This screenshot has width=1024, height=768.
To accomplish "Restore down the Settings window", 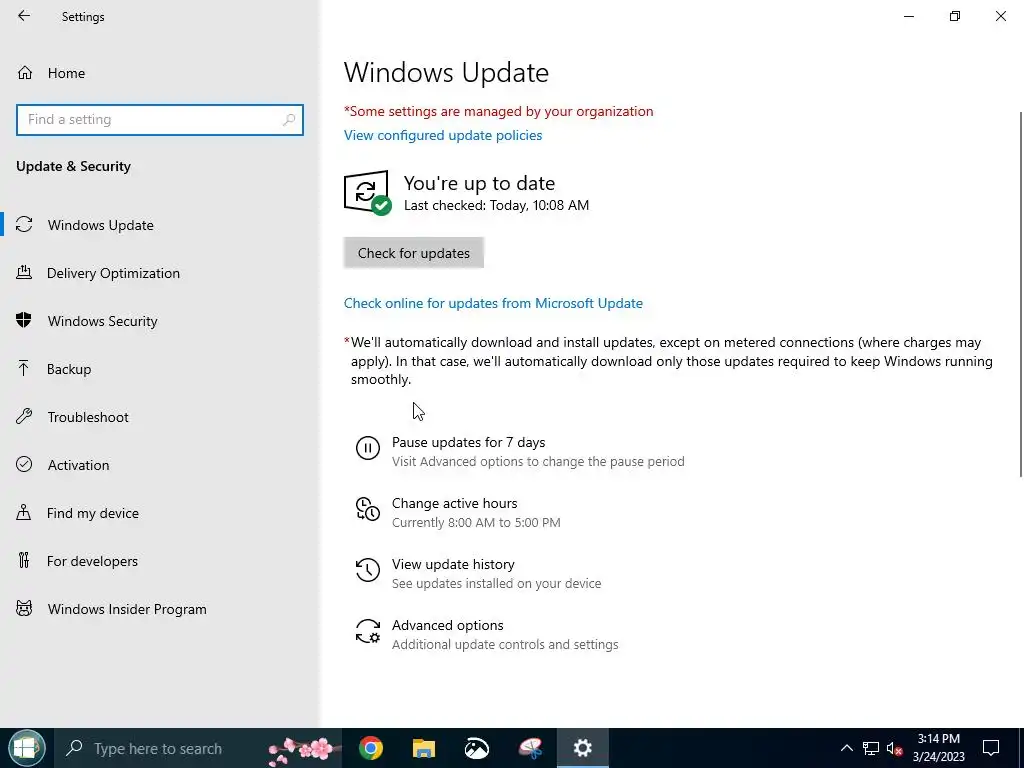I will tap(955, 16).
